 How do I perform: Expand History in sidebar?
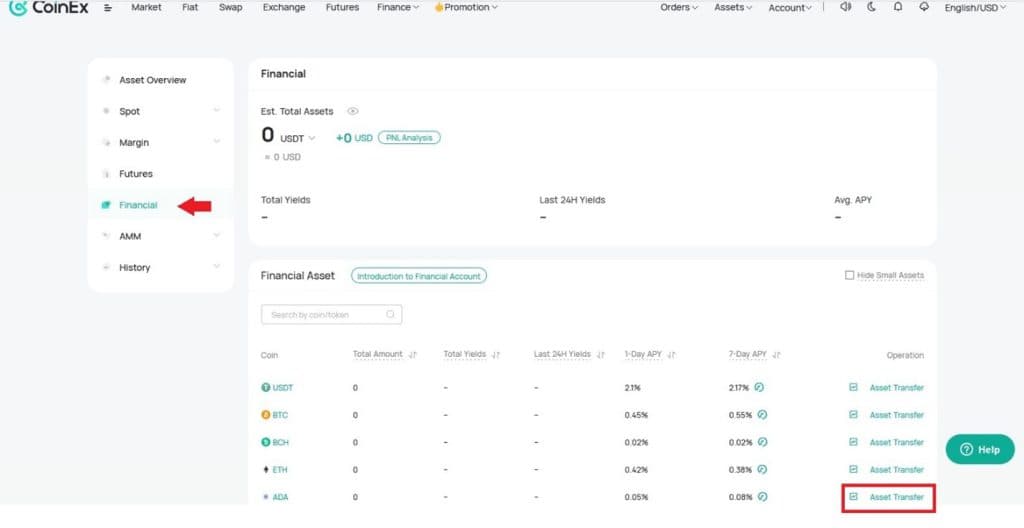[217, 267]
